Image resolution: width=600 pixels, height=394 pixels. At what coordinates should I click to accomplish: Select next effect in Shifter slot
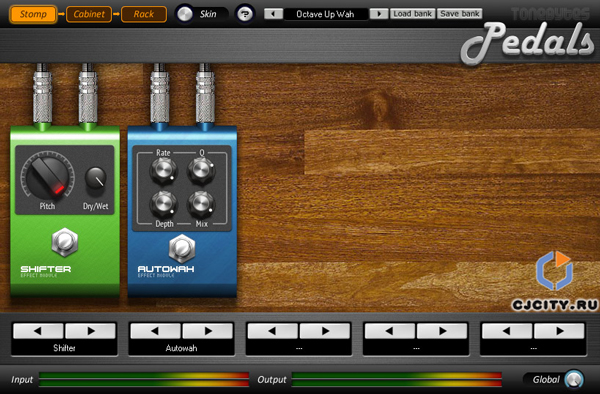click(x=90, y=331)
